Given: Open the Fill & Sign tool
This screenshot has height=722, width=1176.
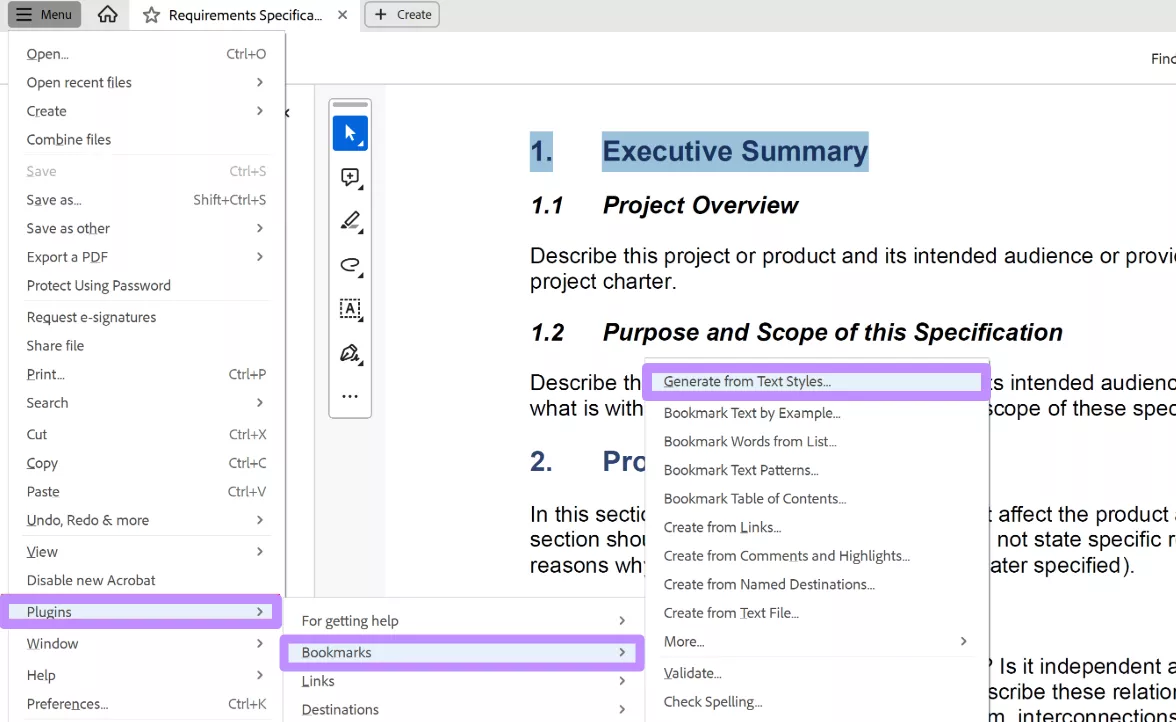Looking at the screenshot, I should click(x=350, y=353).
